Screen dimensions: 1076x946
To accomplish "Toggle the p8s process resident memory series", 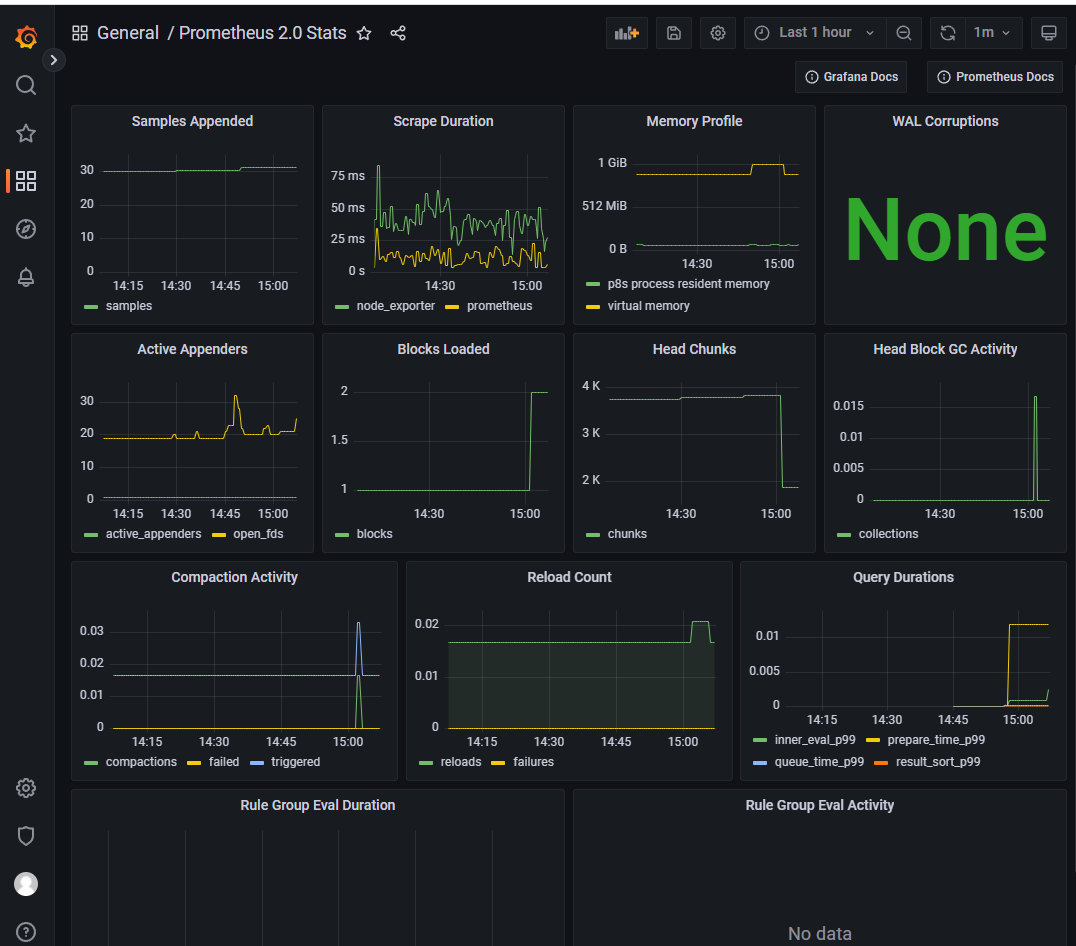I will coord(688,284).
